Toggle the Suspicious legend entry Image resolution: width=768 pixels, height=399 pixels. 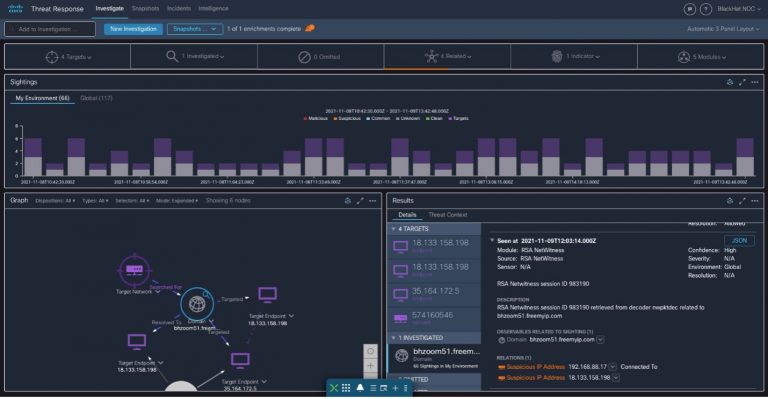tap(347, 118)
